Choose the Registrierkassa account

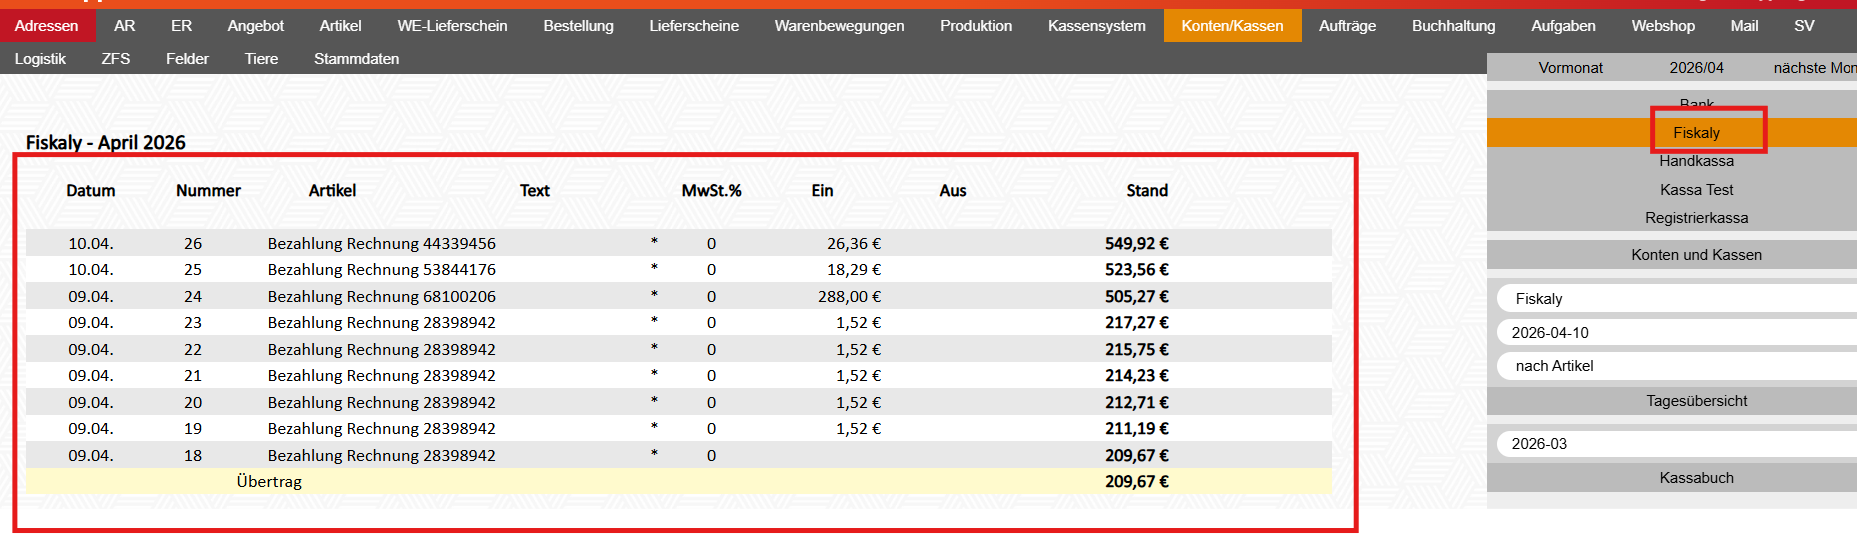1696,218
